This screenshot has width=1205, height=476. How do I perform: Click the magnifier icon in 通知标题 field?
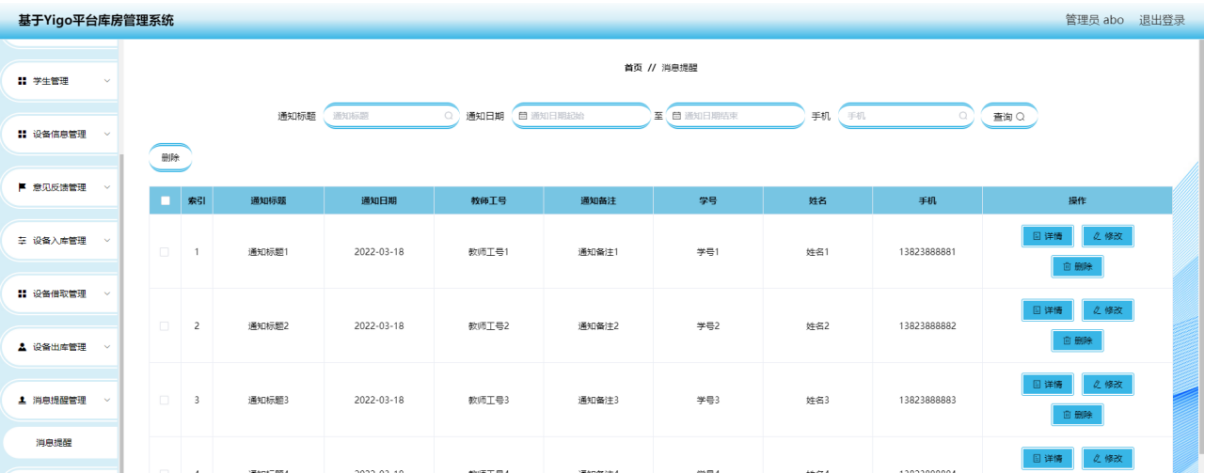click(449, 116)
